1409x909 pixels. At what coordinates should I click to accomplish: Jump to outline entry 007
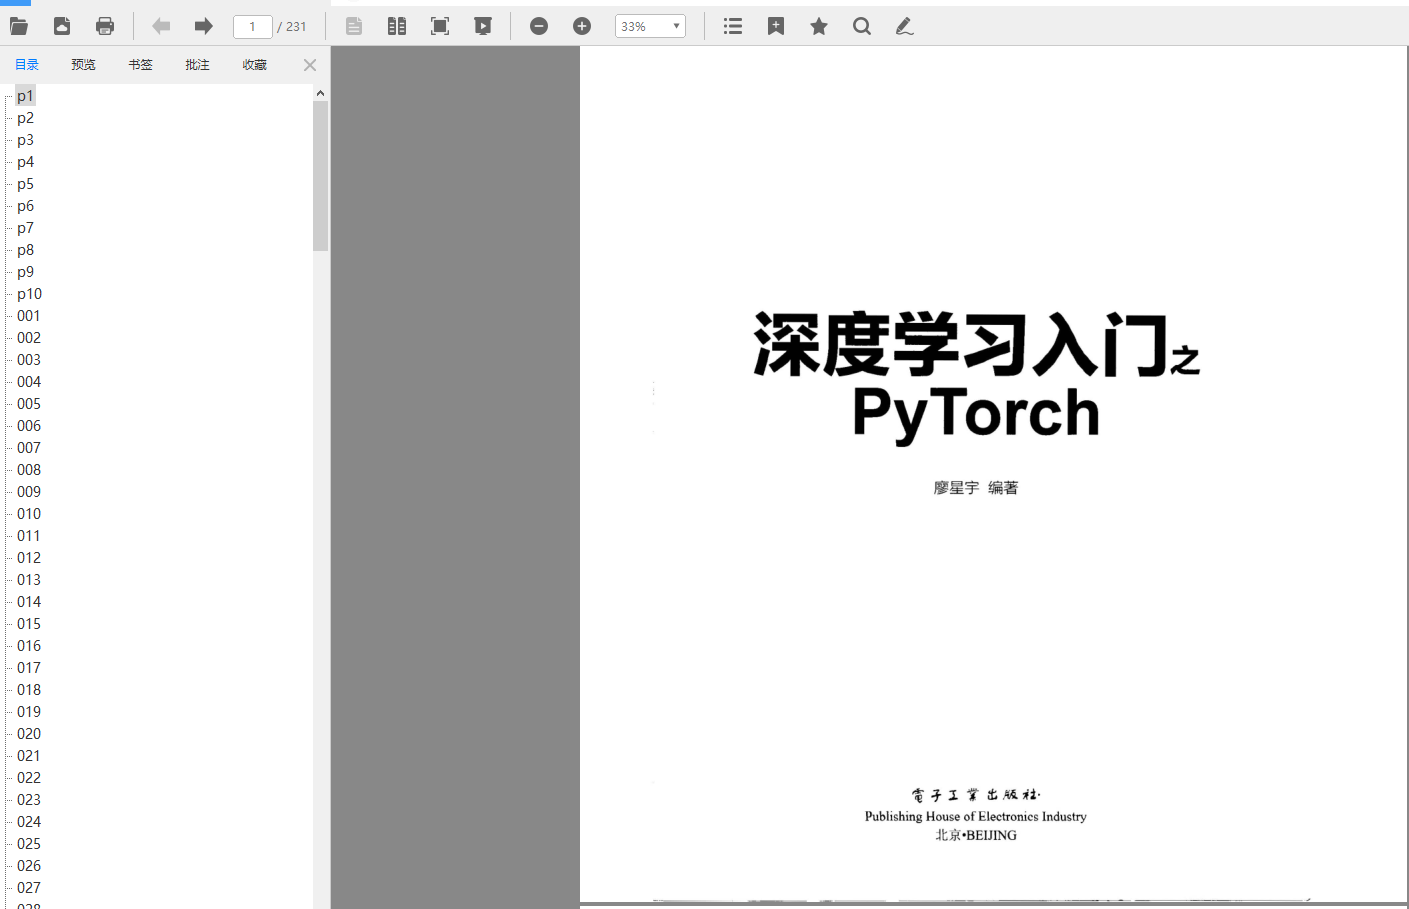point(29,448)
